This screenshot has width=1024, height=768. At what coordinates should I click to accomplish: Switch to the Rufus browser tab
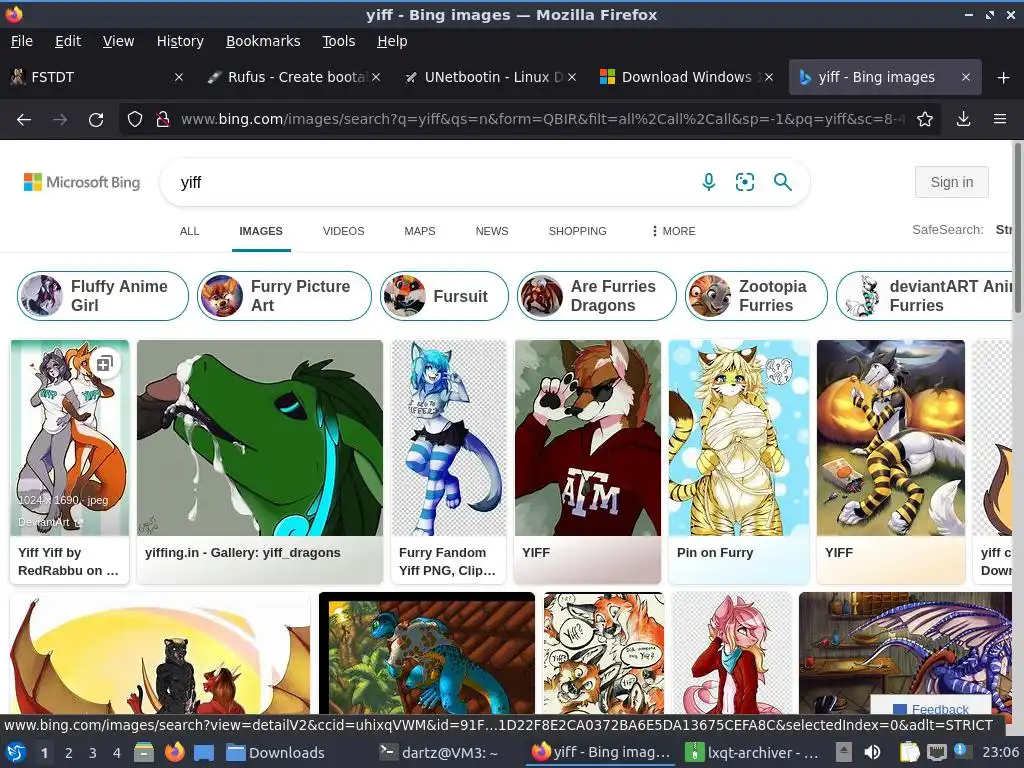(294, 77)
